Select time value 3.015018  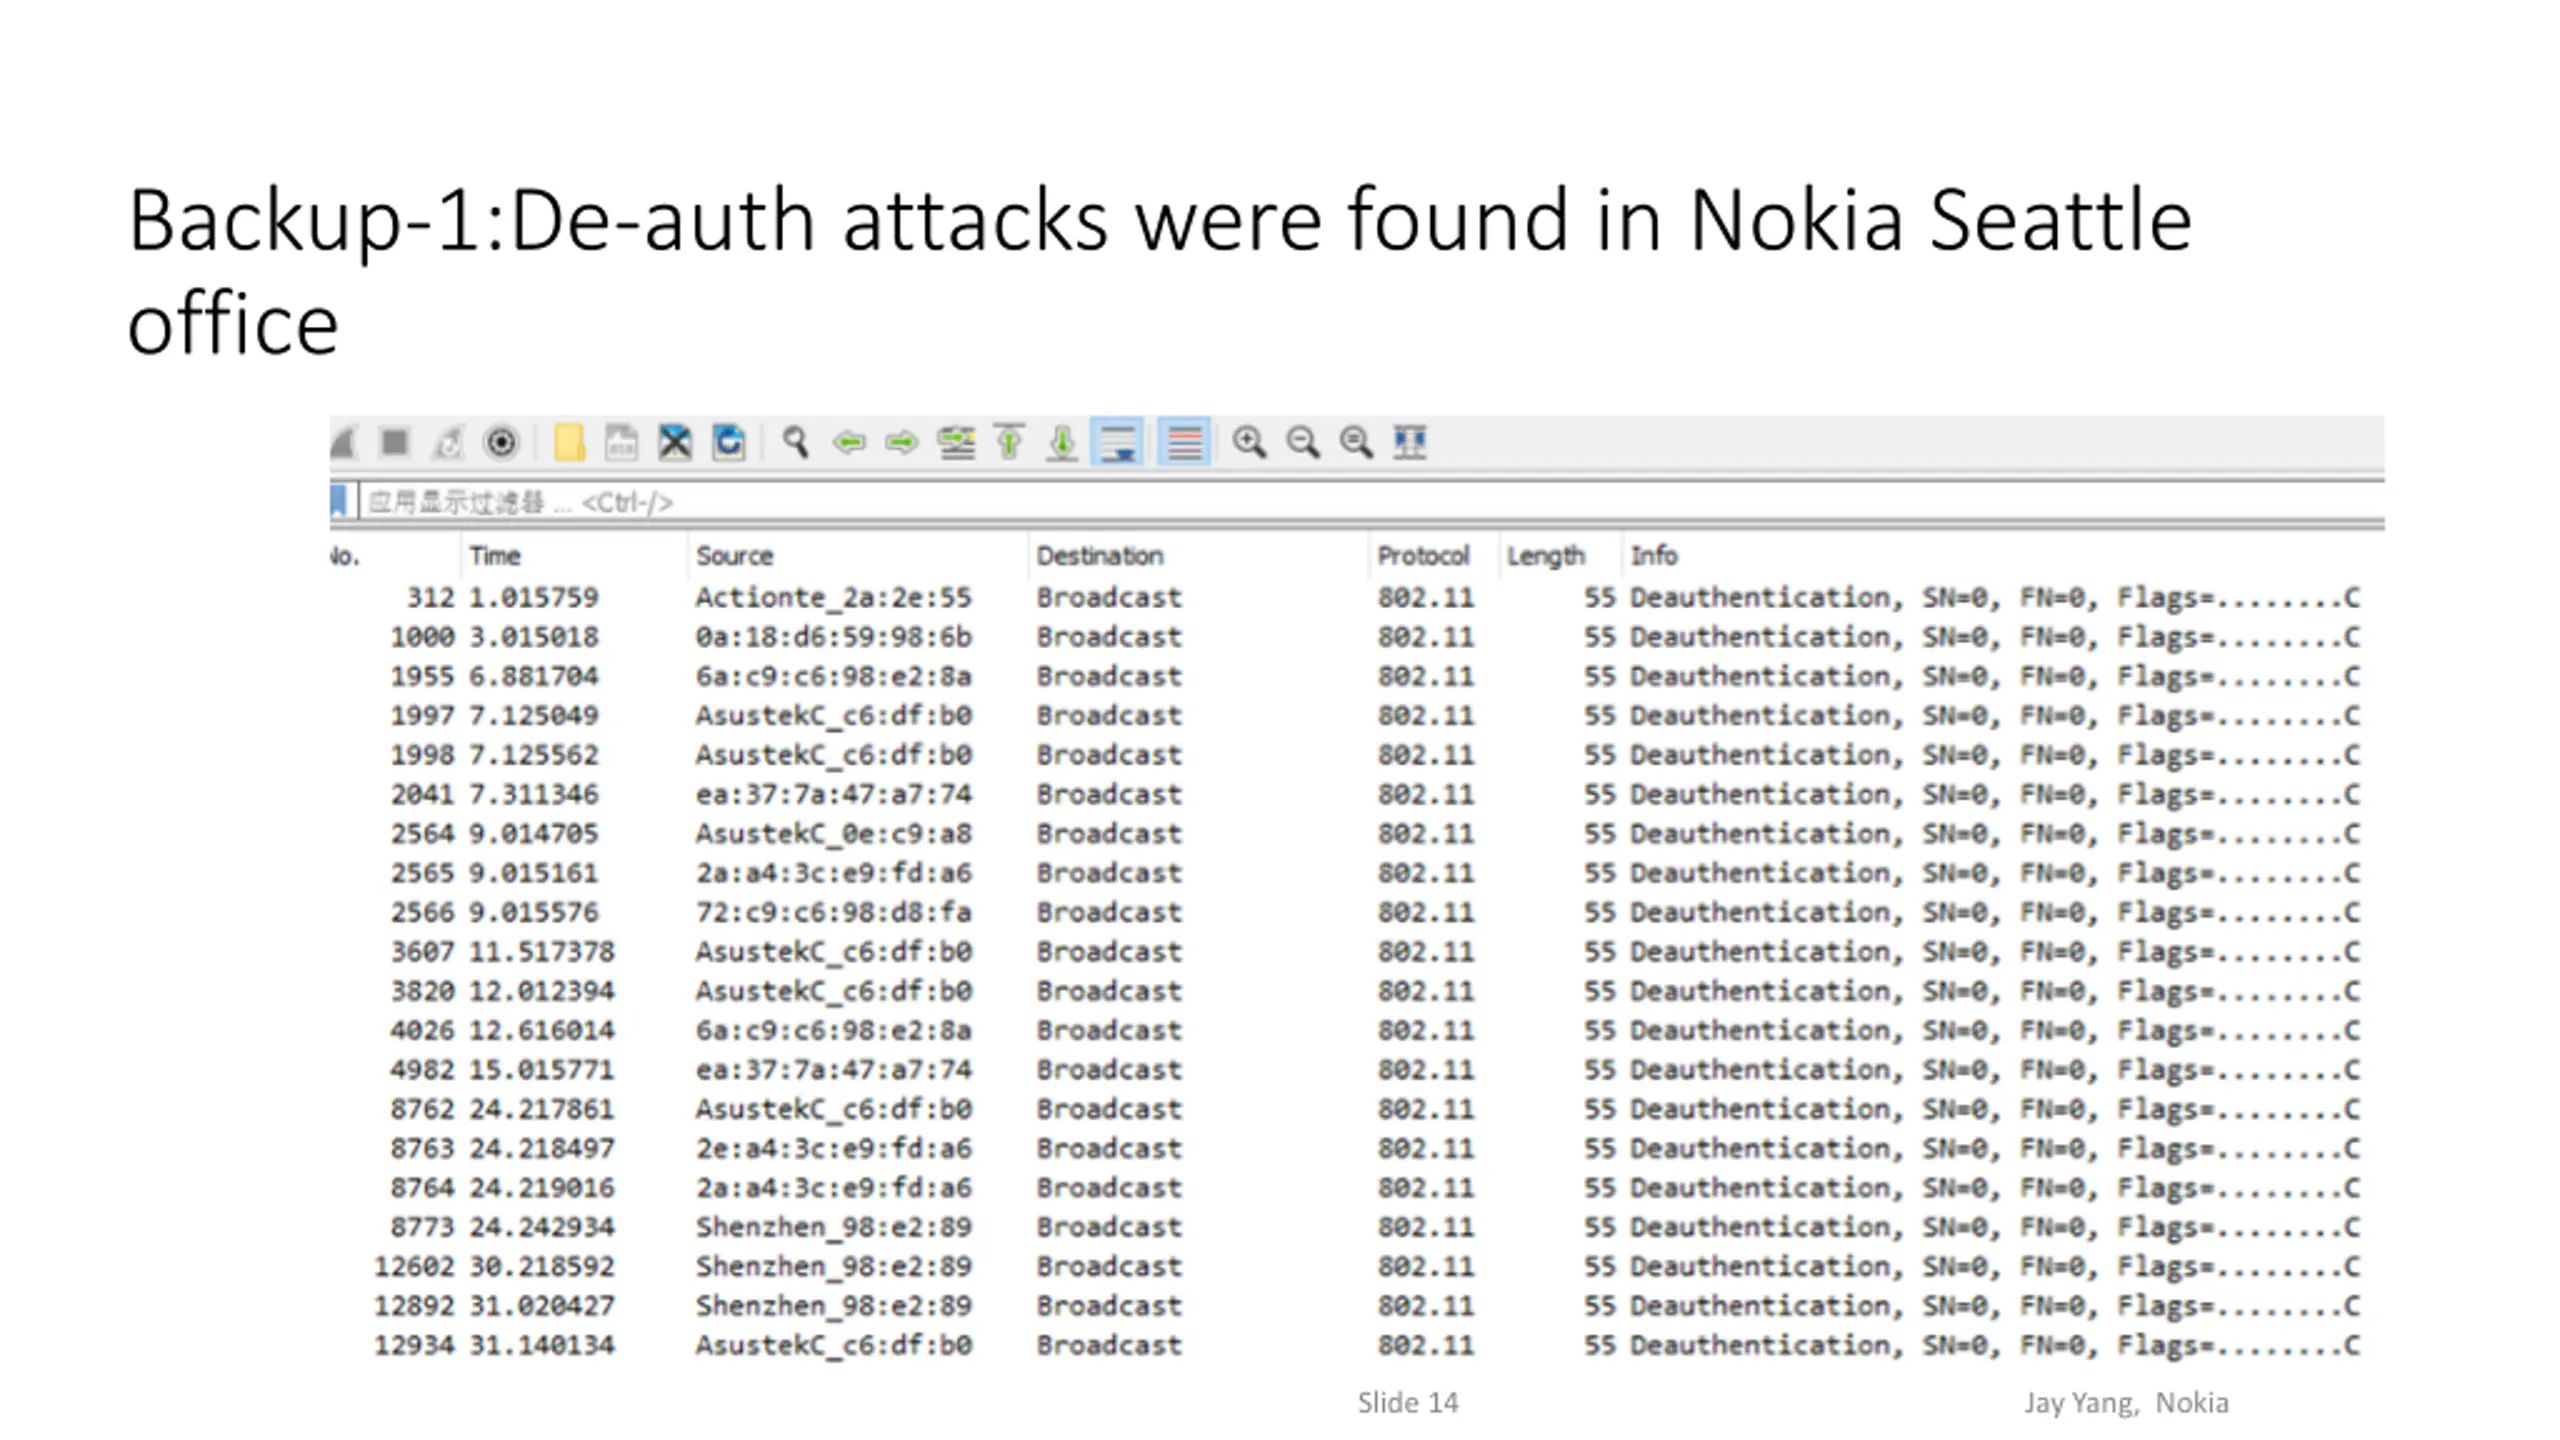[x=534, y=637]
